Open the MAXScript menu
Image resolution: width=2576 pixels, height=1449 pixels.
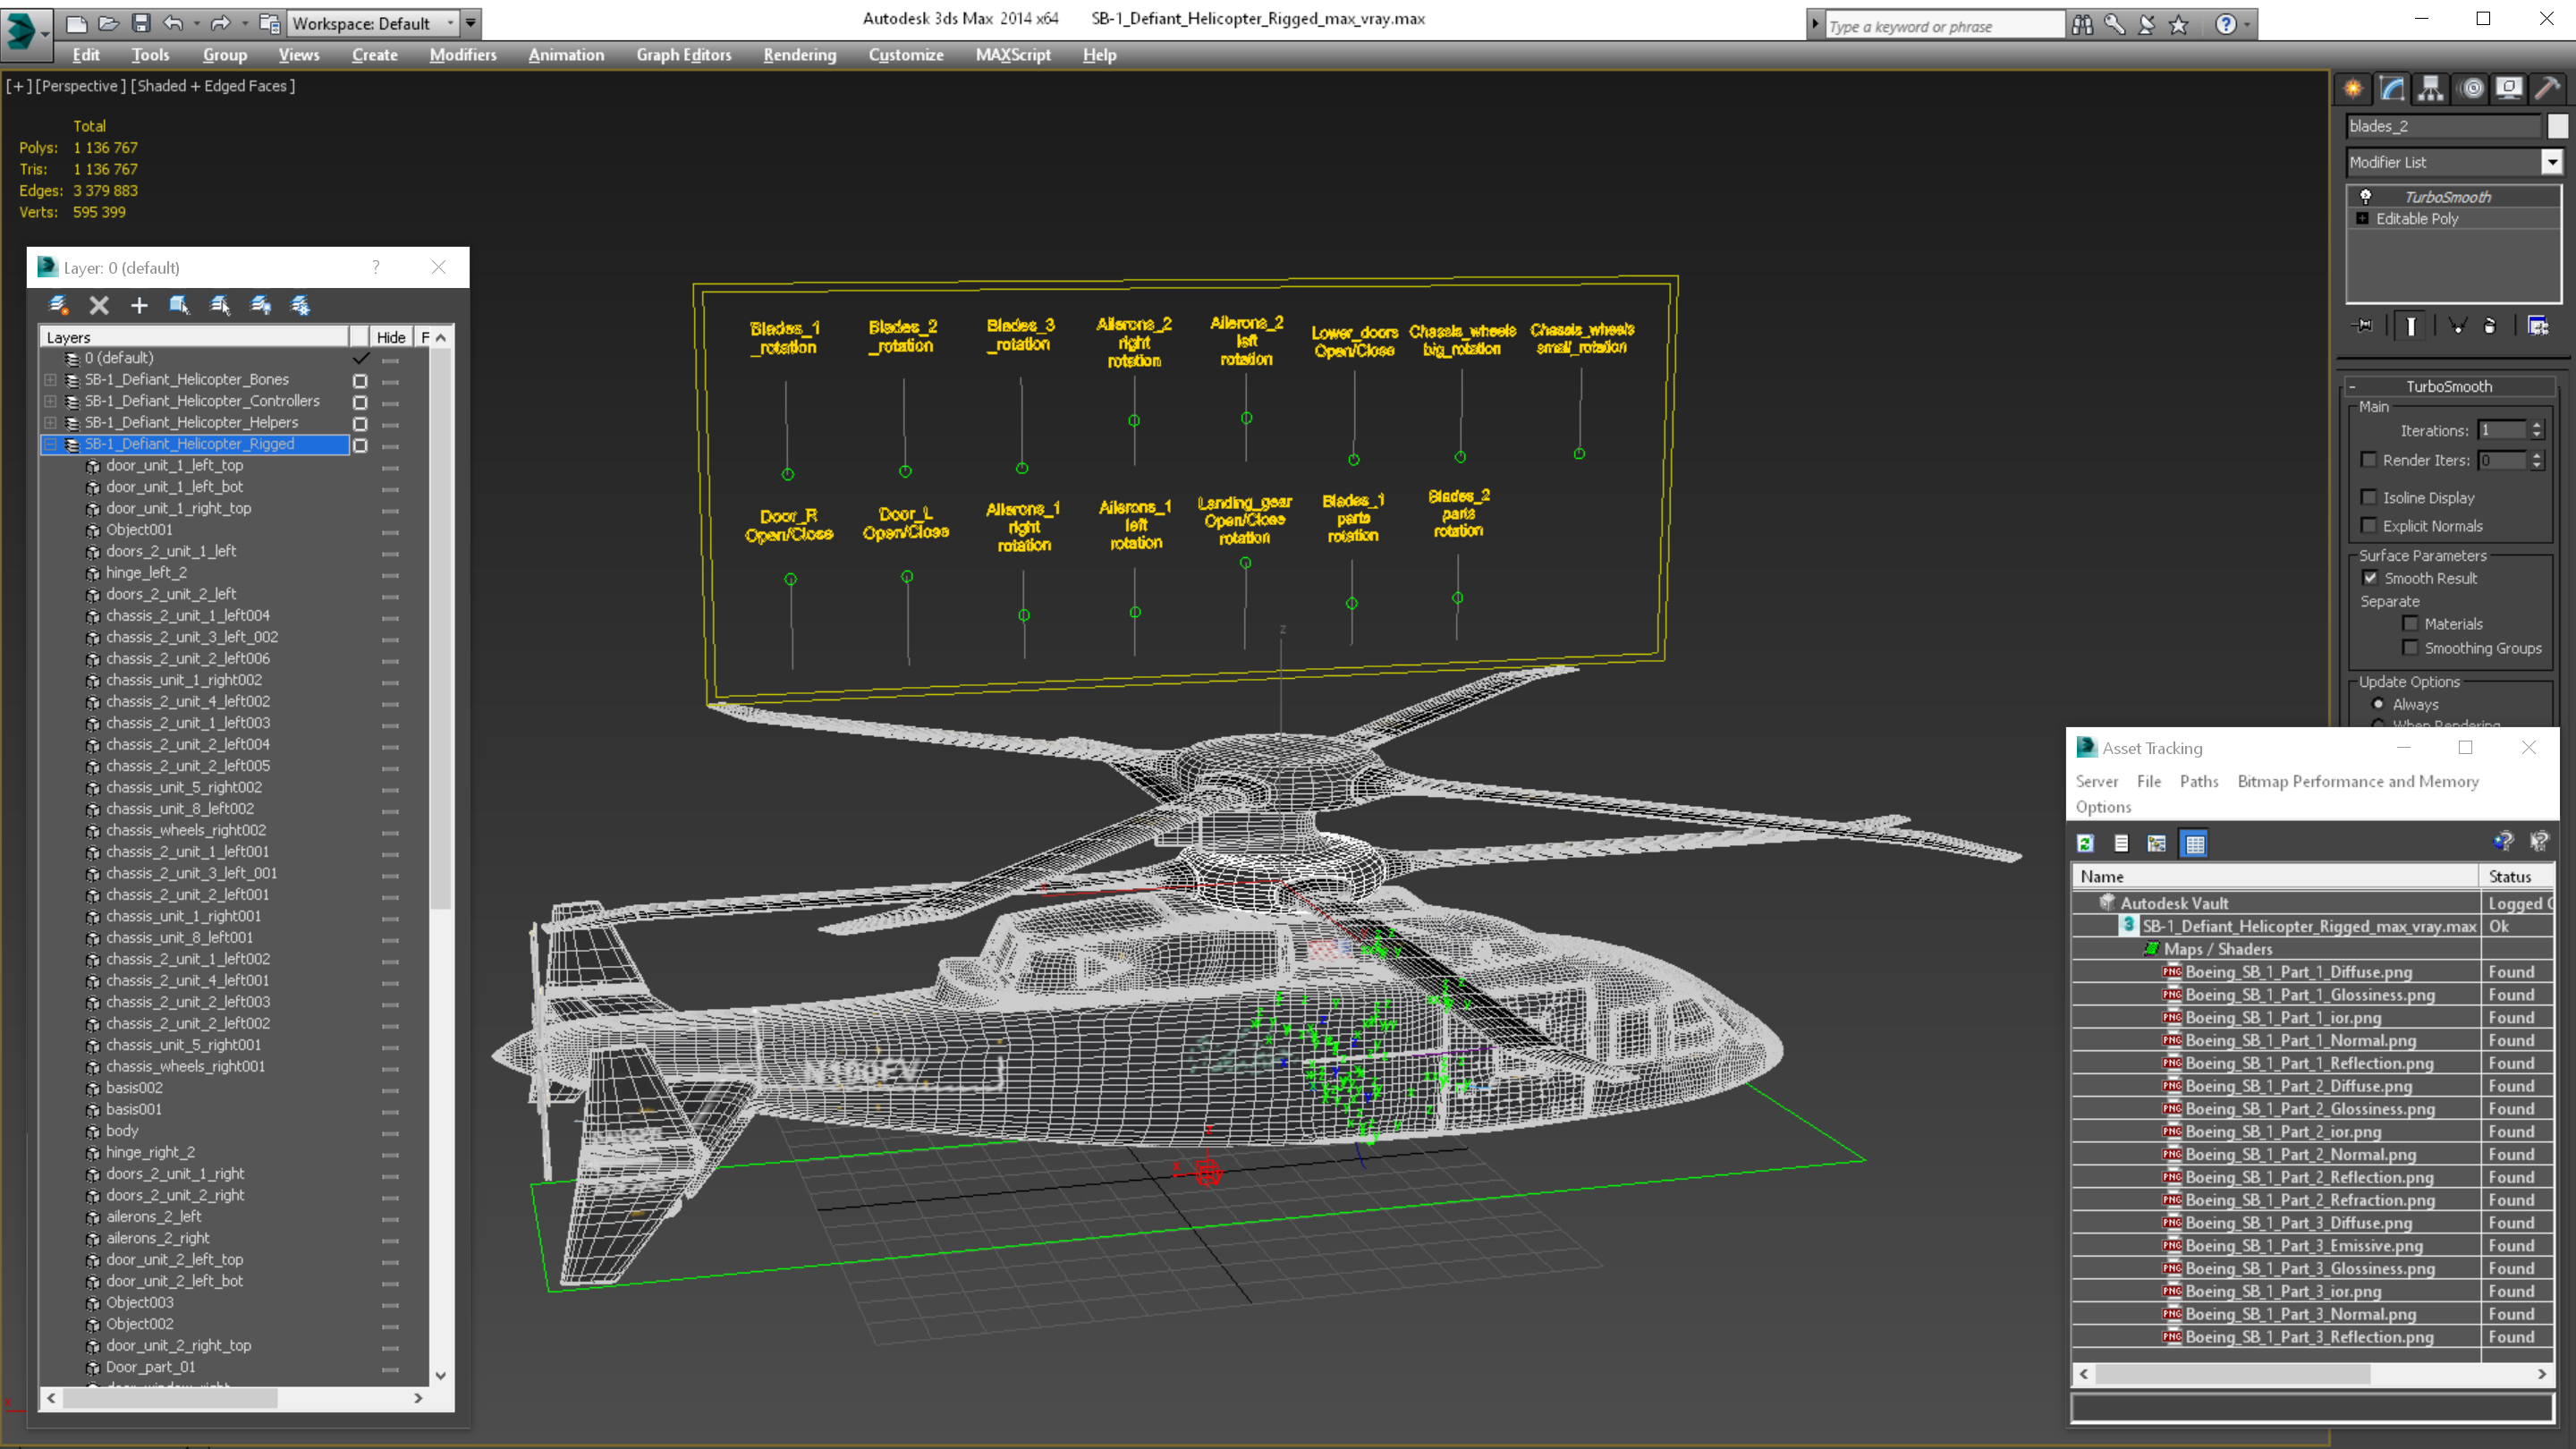tap(1013, 55)
